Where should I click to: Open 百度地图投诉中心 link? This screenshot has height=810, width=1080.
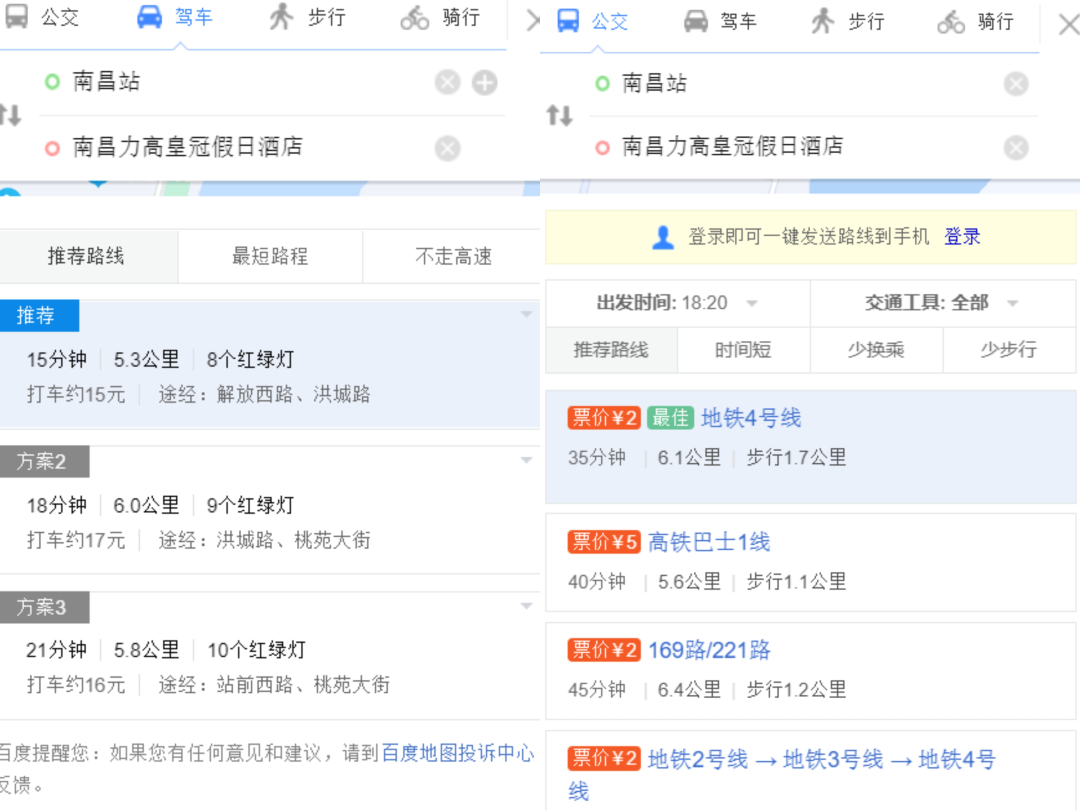pyautogui.click(x=458, y=753)
